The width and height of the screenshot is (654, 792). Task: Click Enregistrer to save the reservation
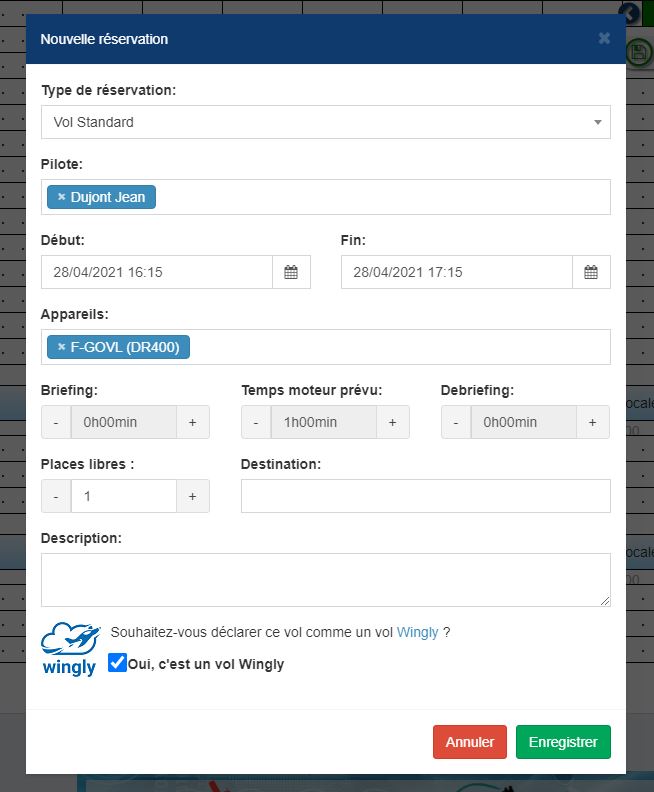click(563, 742)
